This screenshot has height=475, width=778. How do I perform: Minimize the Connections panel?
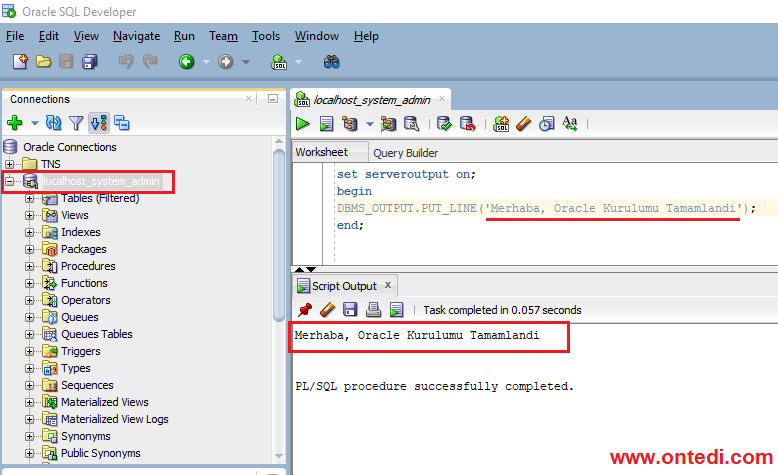point(273,99)
